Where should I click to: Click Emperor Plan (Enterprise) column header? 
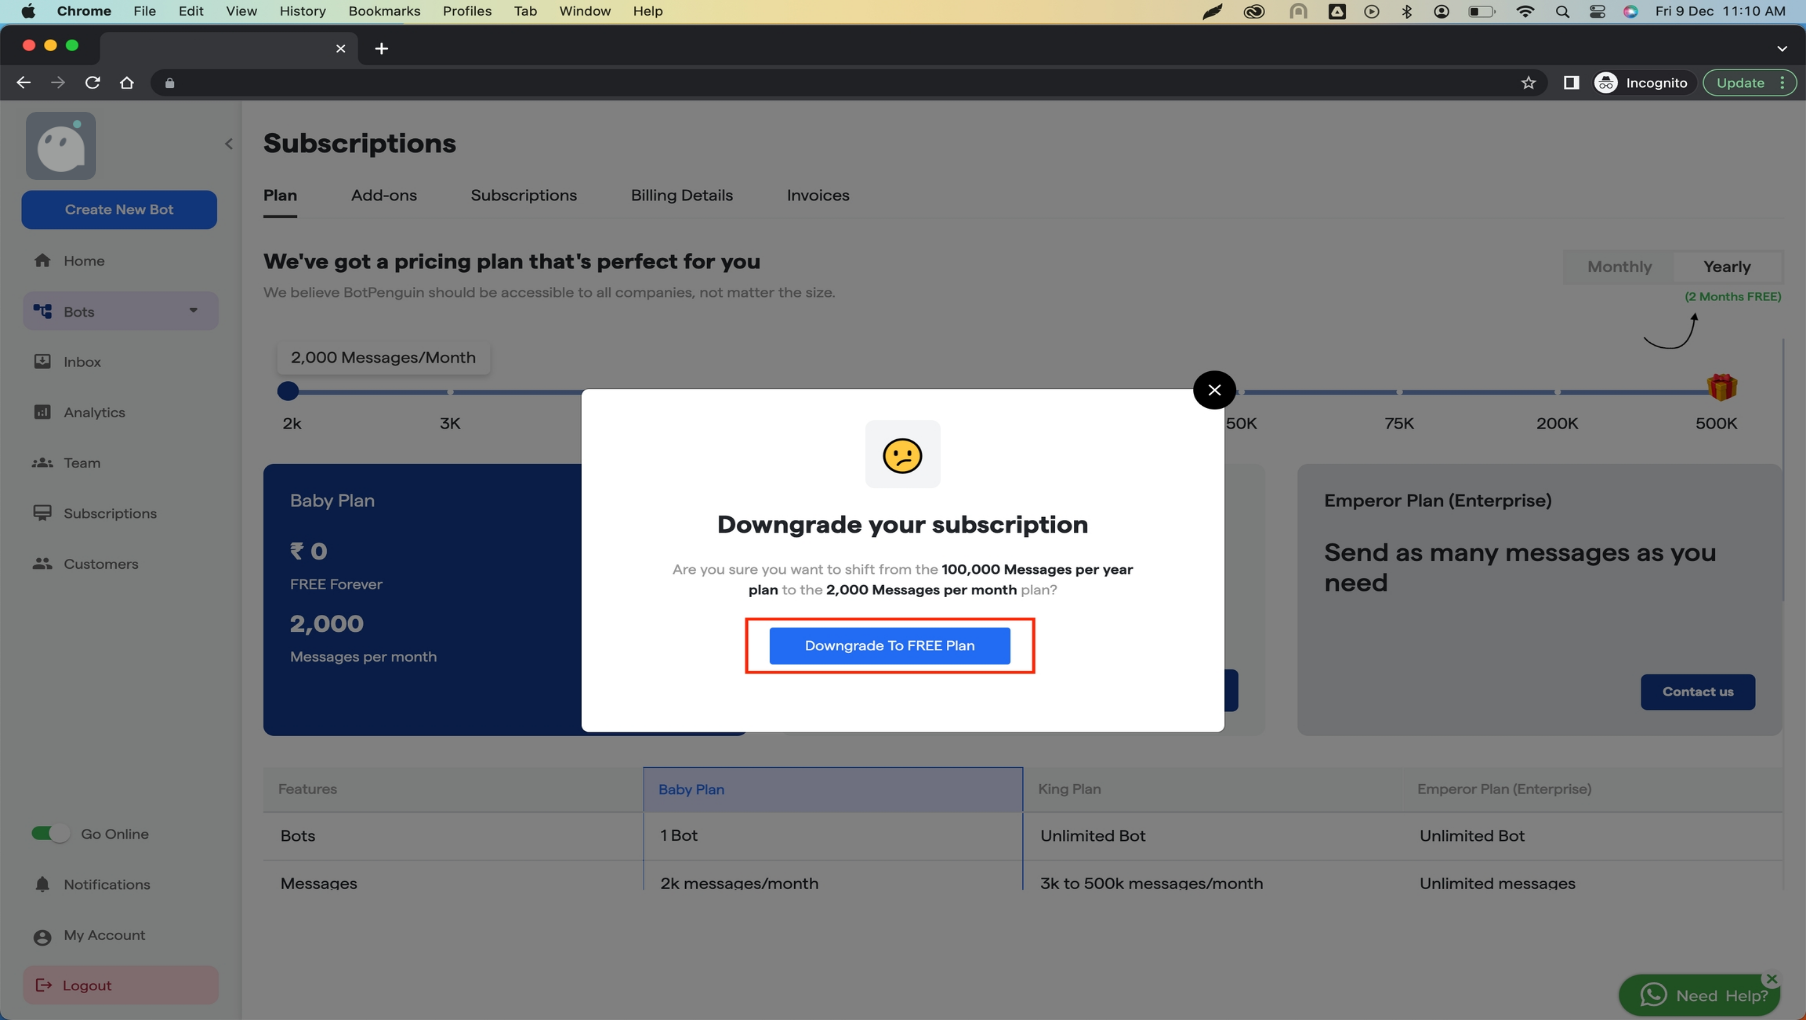pyautogui.click(x=1592, y=789)
